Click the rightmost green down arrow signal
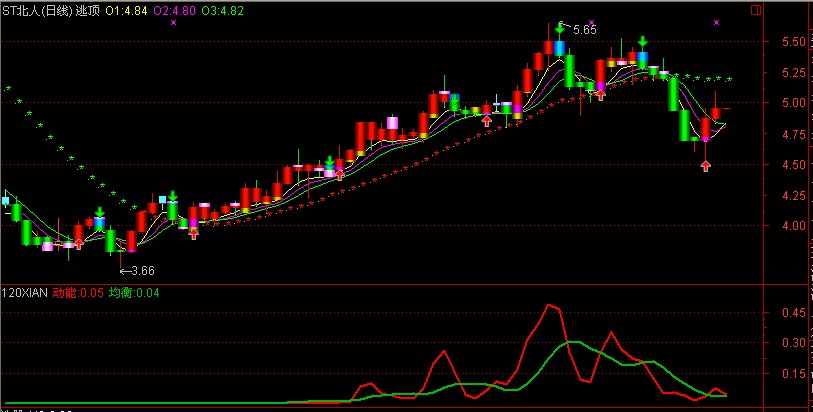813x412 pixels. click(643, 43)
